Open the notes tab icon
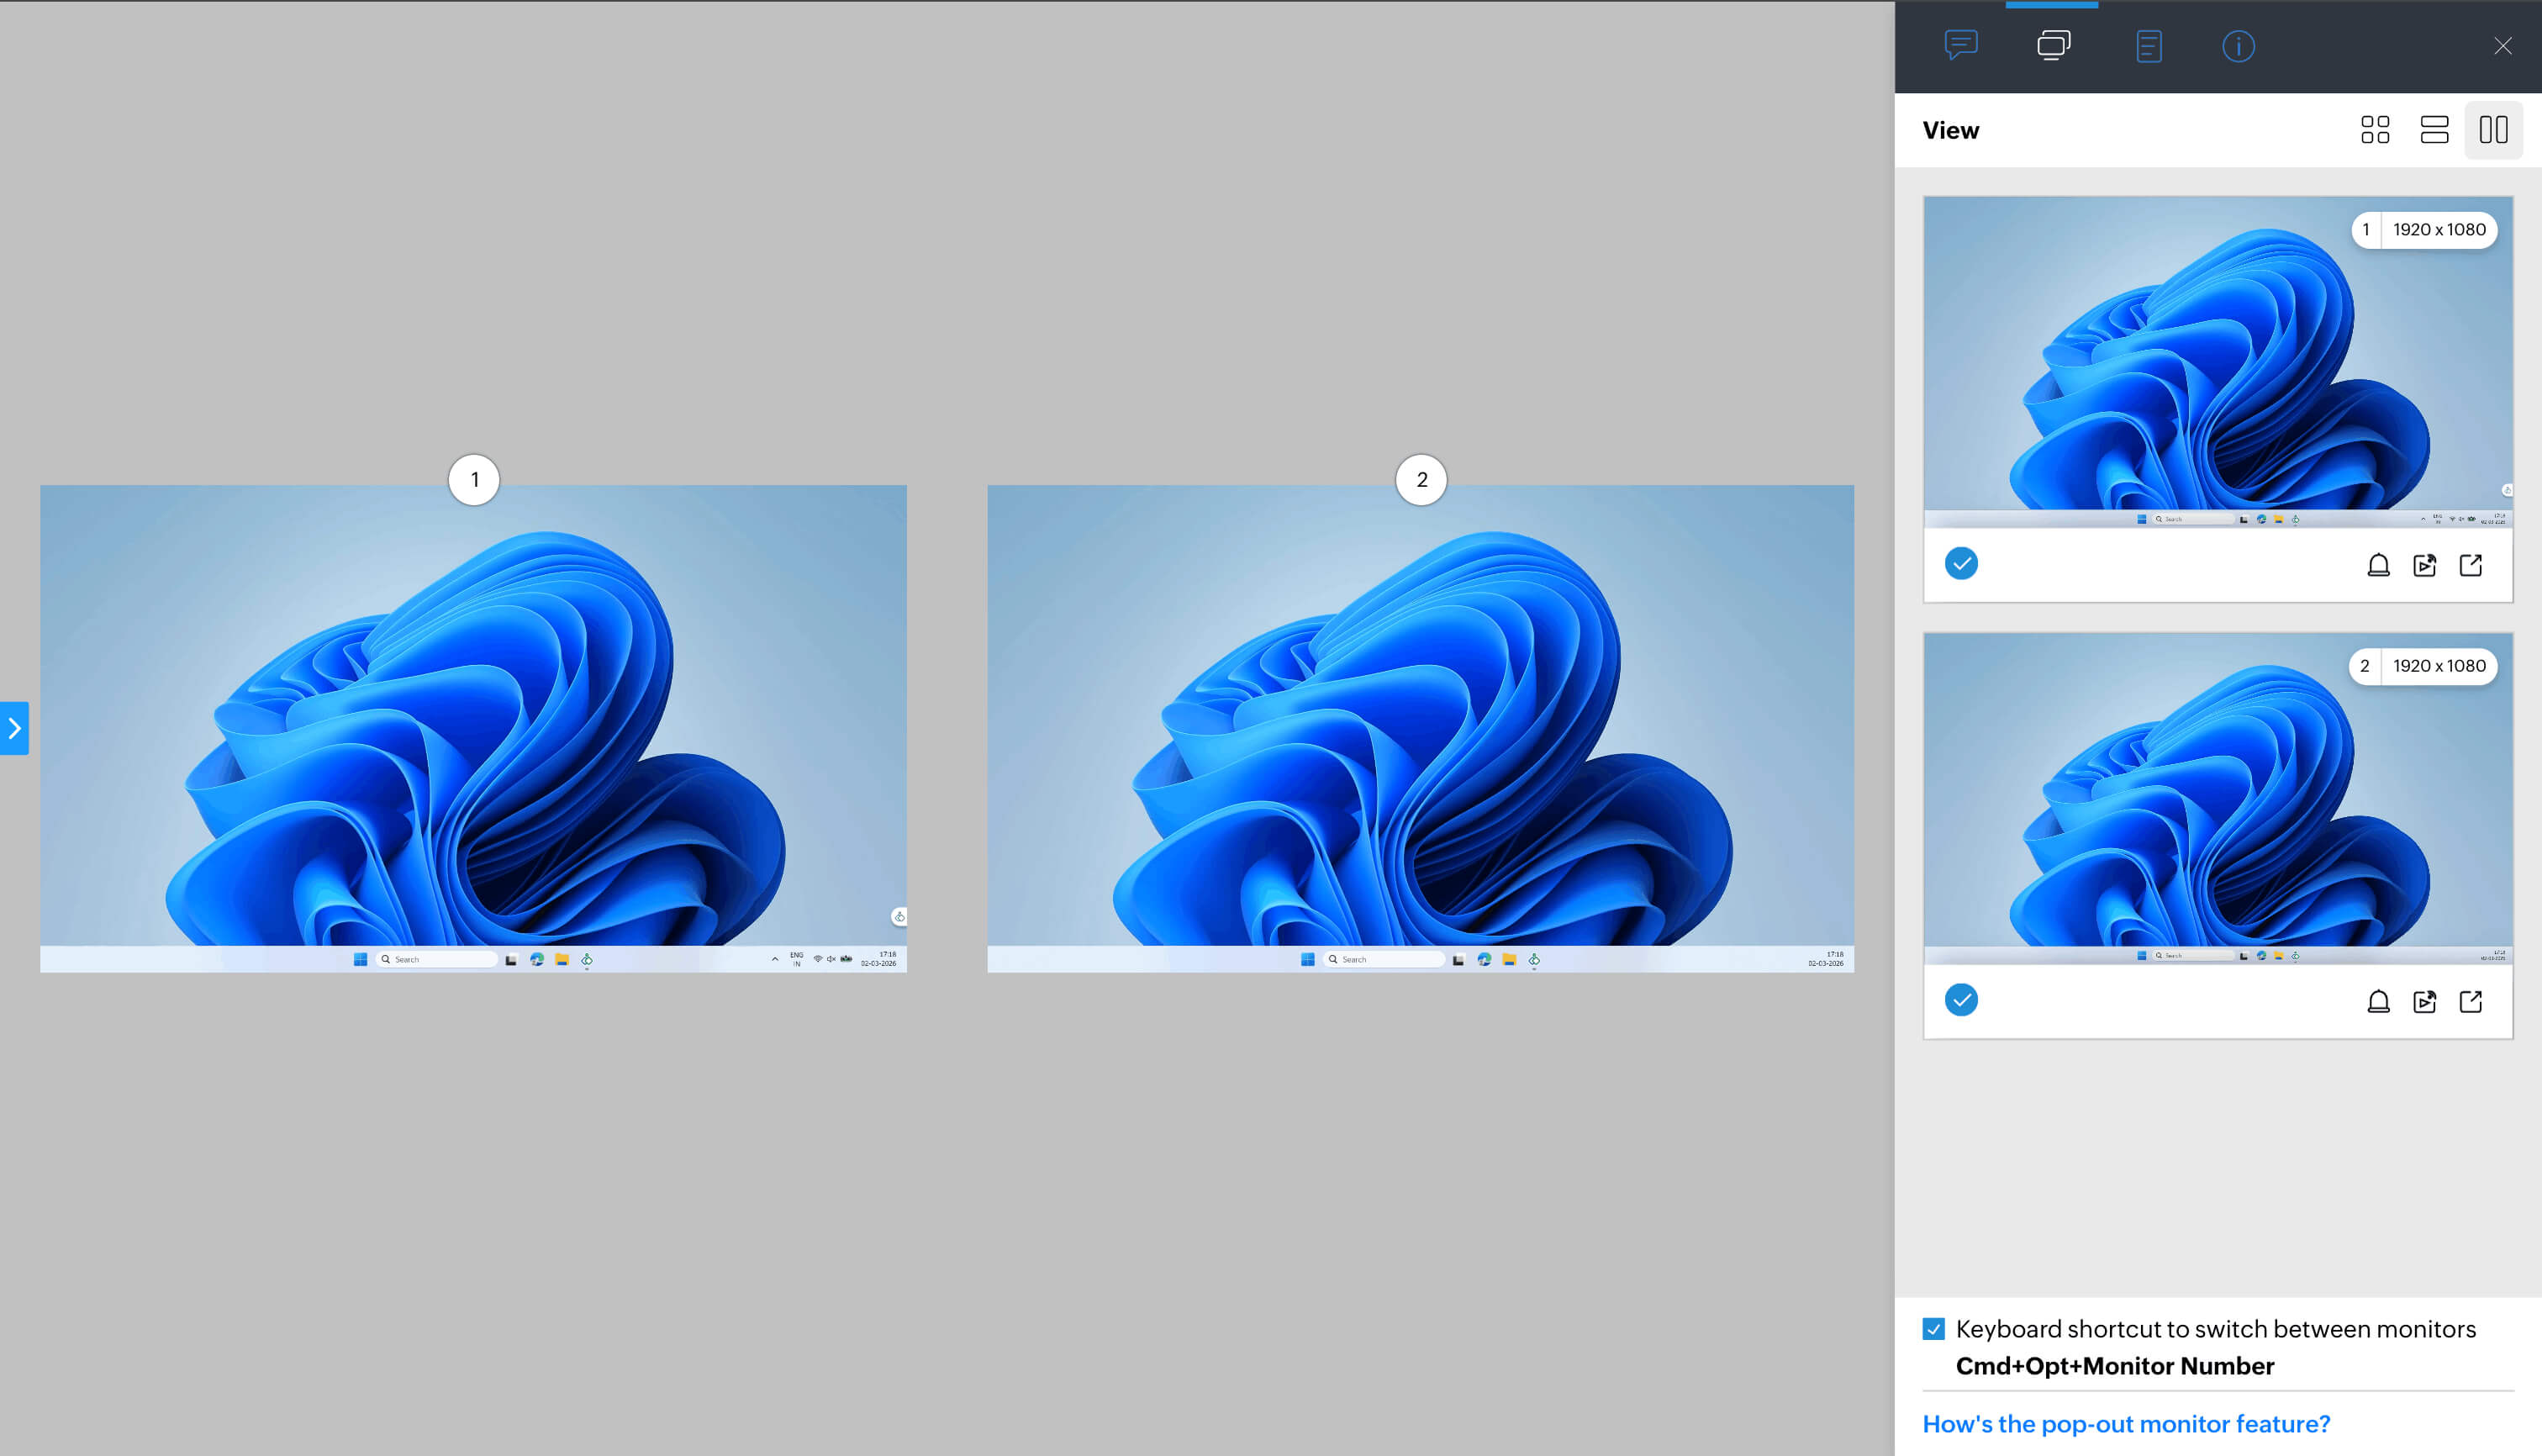 (2148, 46)
